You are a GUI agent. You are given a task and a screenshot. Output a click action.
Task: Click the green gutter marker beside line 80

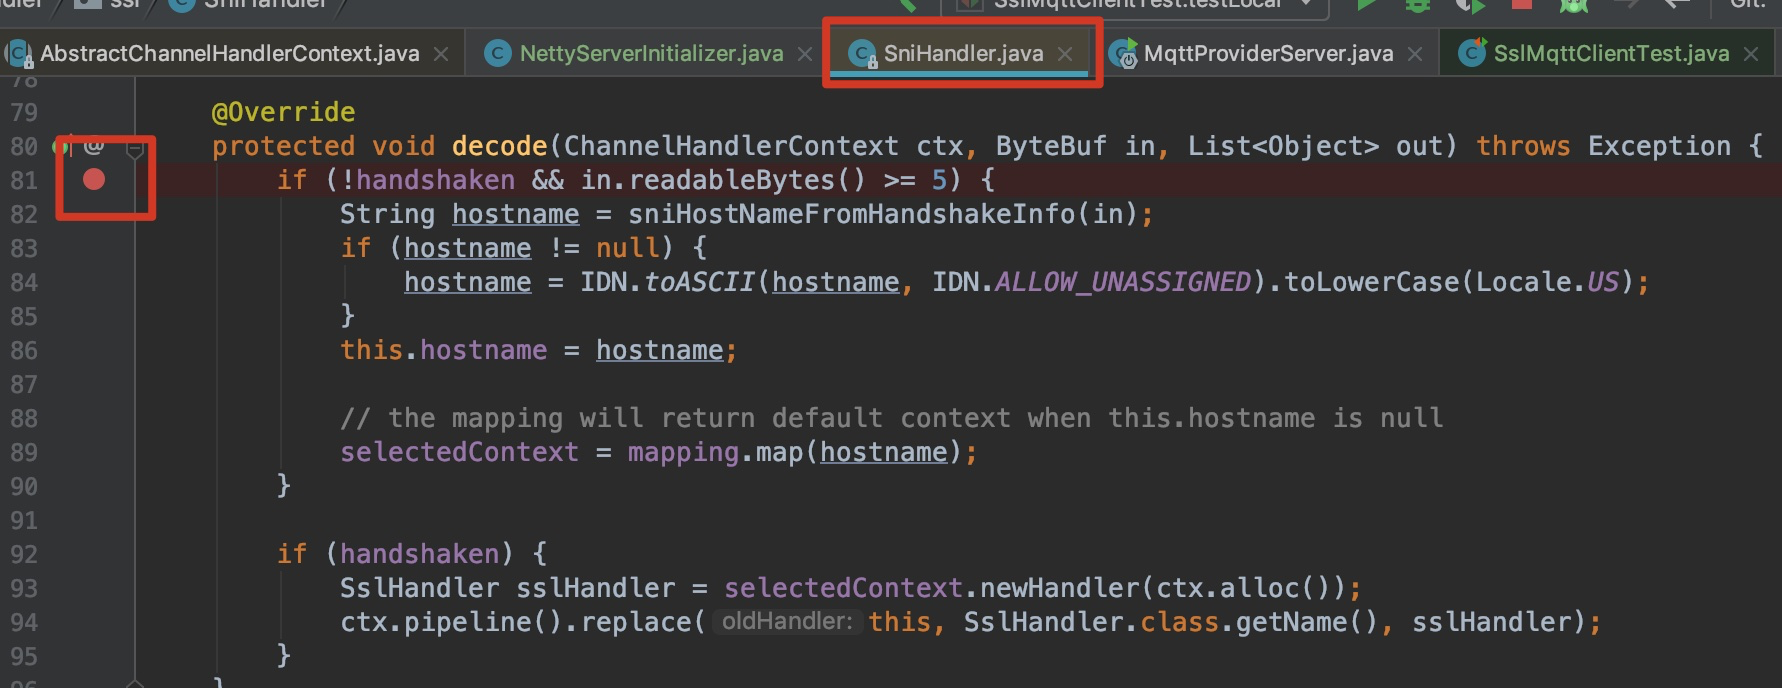58,146
